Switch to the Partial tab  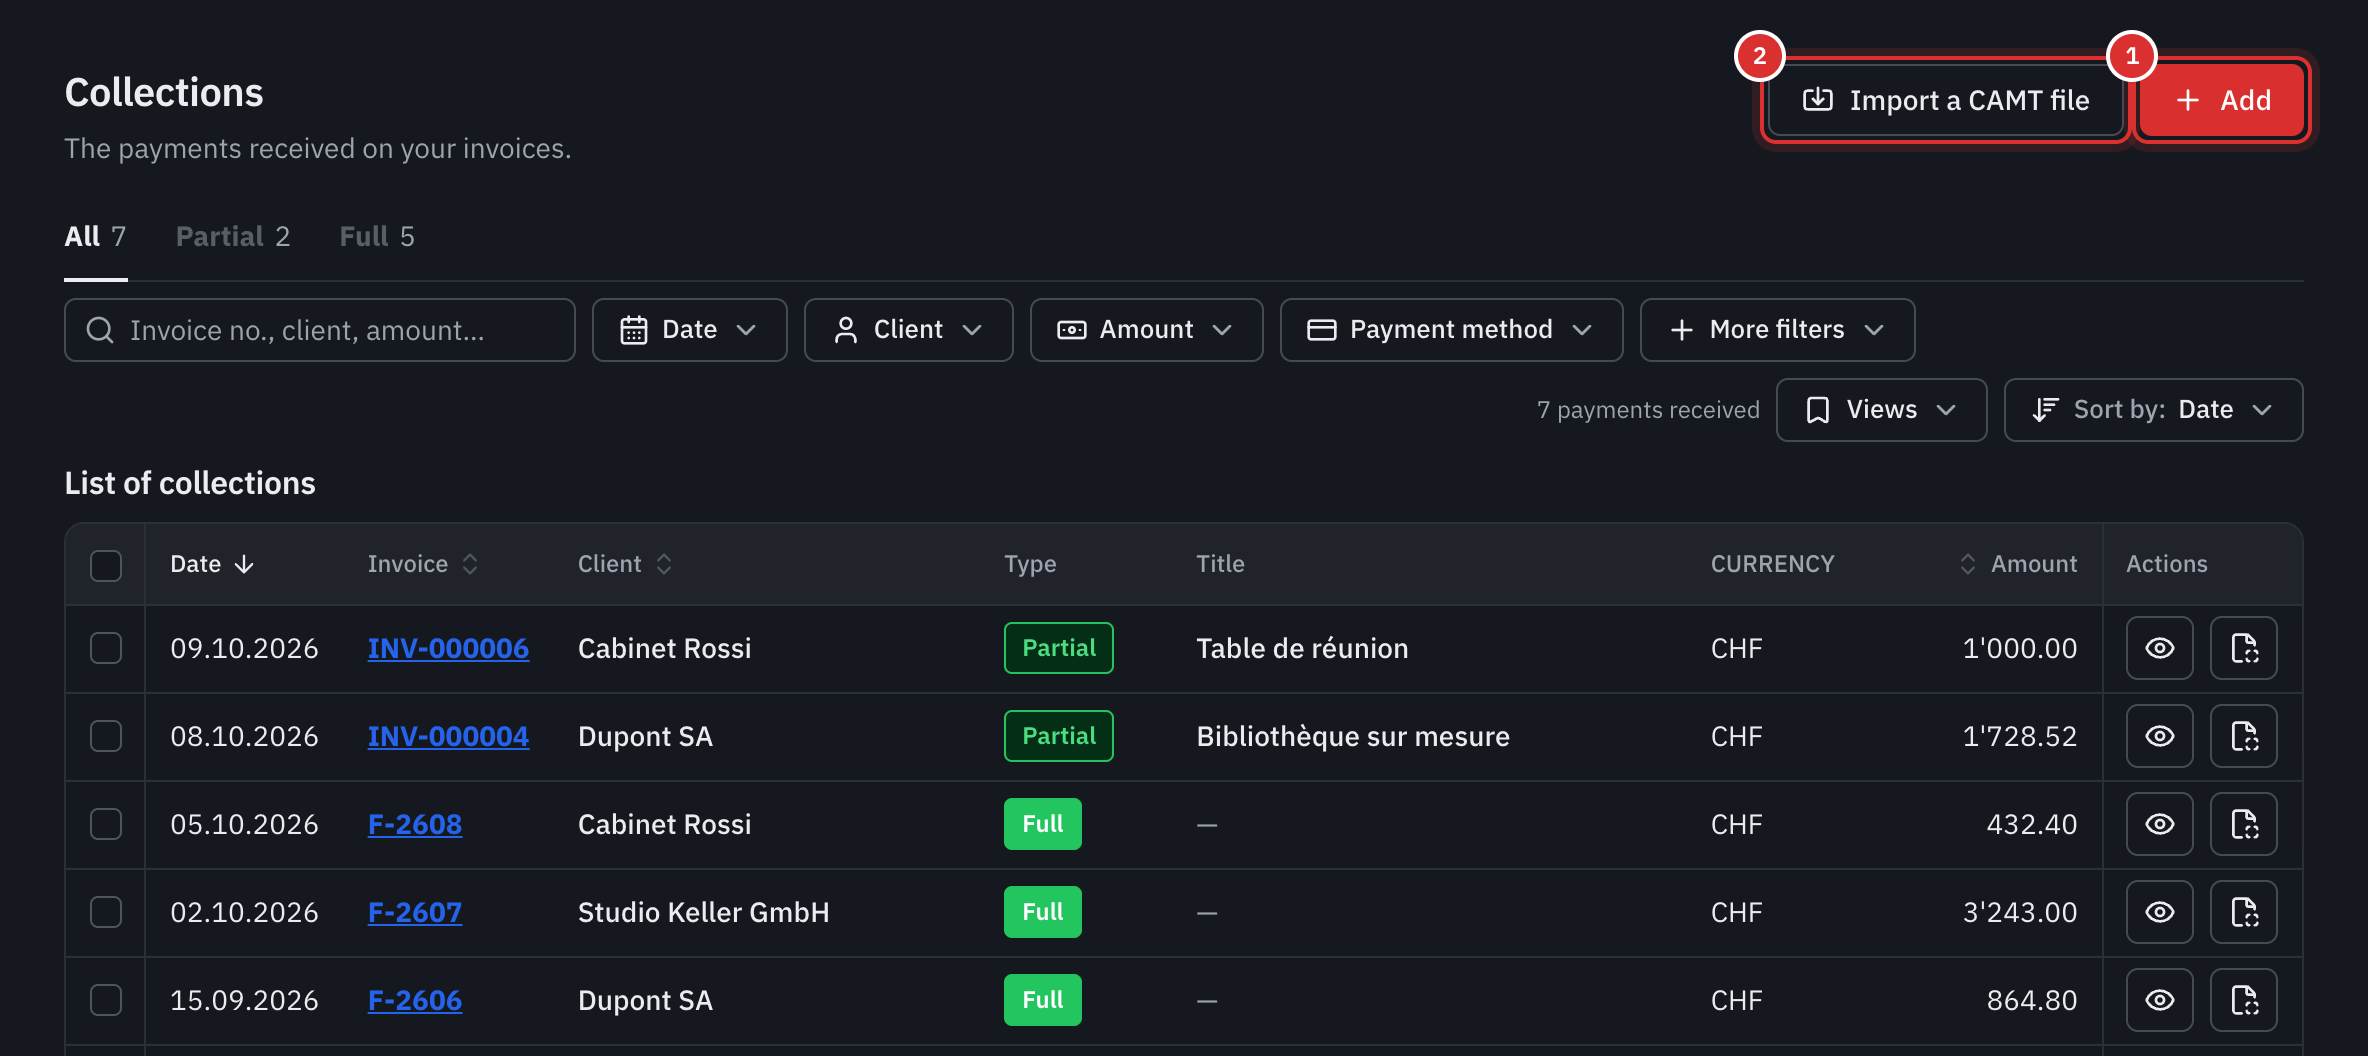[x=233, y=237]
